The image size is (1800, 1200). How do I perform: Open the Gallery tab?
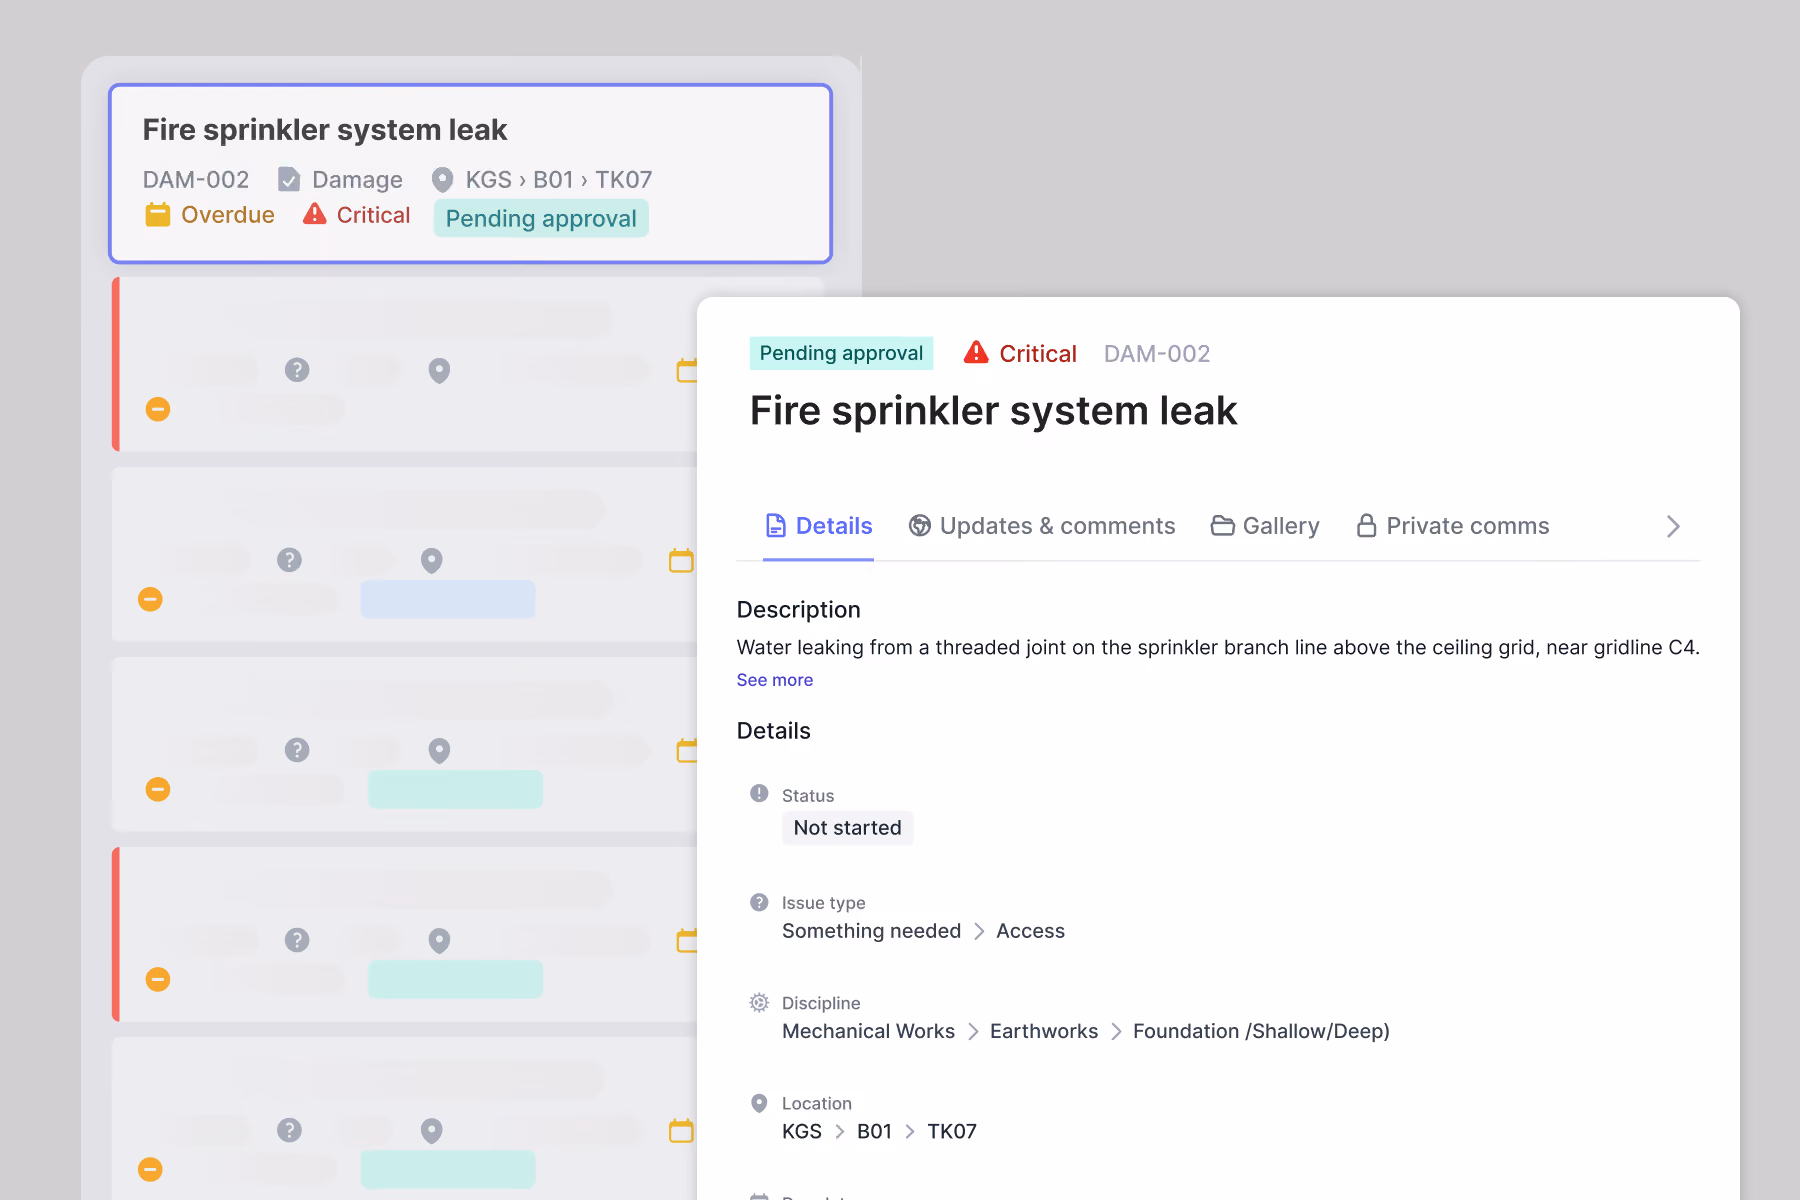1265,526
